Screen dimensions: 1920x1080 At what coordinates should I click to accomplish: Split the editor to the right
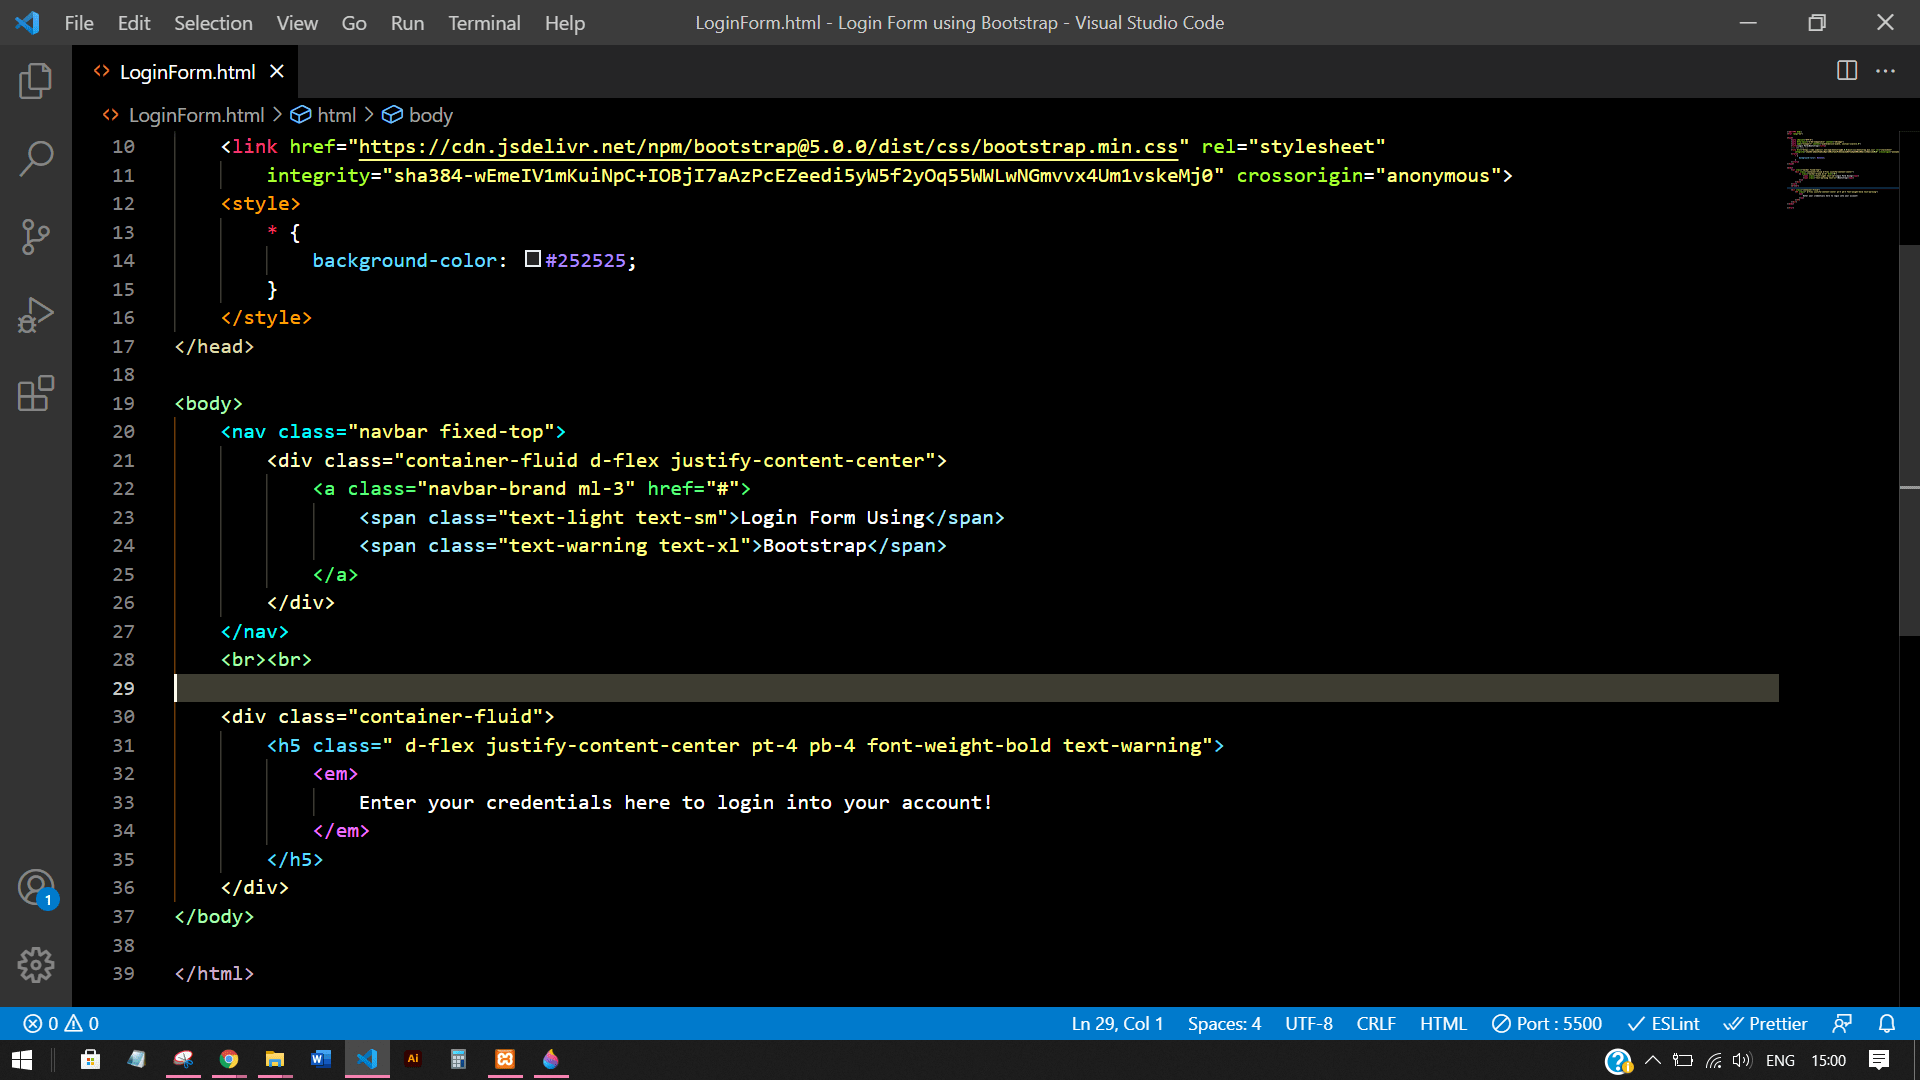[1847, 71]
